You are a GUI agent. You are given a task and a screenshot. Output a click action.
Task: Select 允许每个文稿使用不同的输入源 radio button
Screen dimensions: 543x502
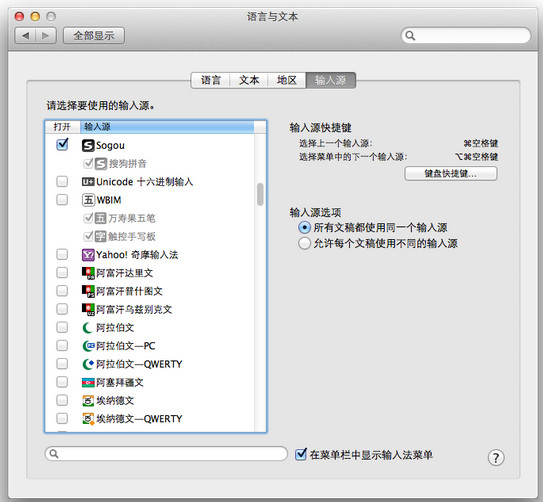304,243
